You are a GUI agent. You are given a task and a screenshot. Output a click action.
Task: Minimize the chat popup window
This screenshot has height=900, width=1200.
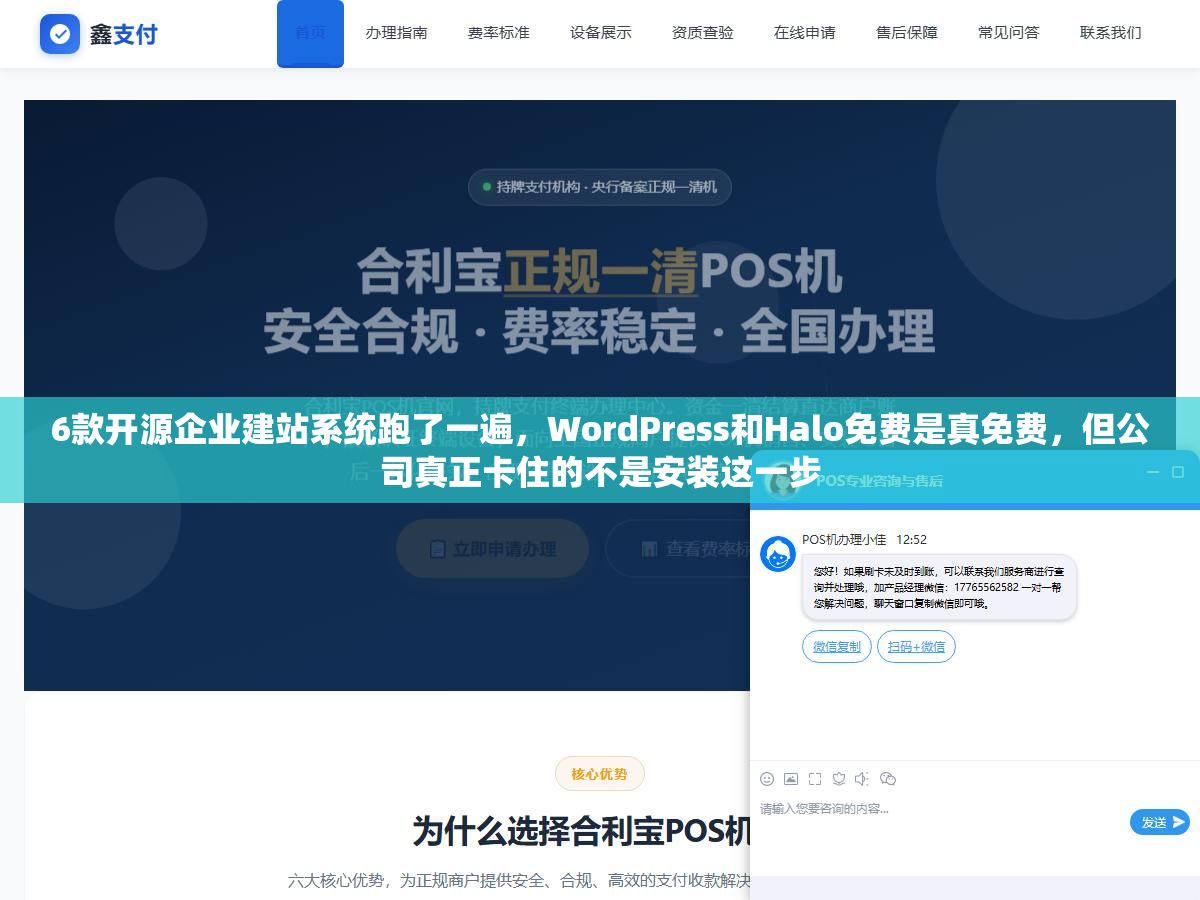1153,472
